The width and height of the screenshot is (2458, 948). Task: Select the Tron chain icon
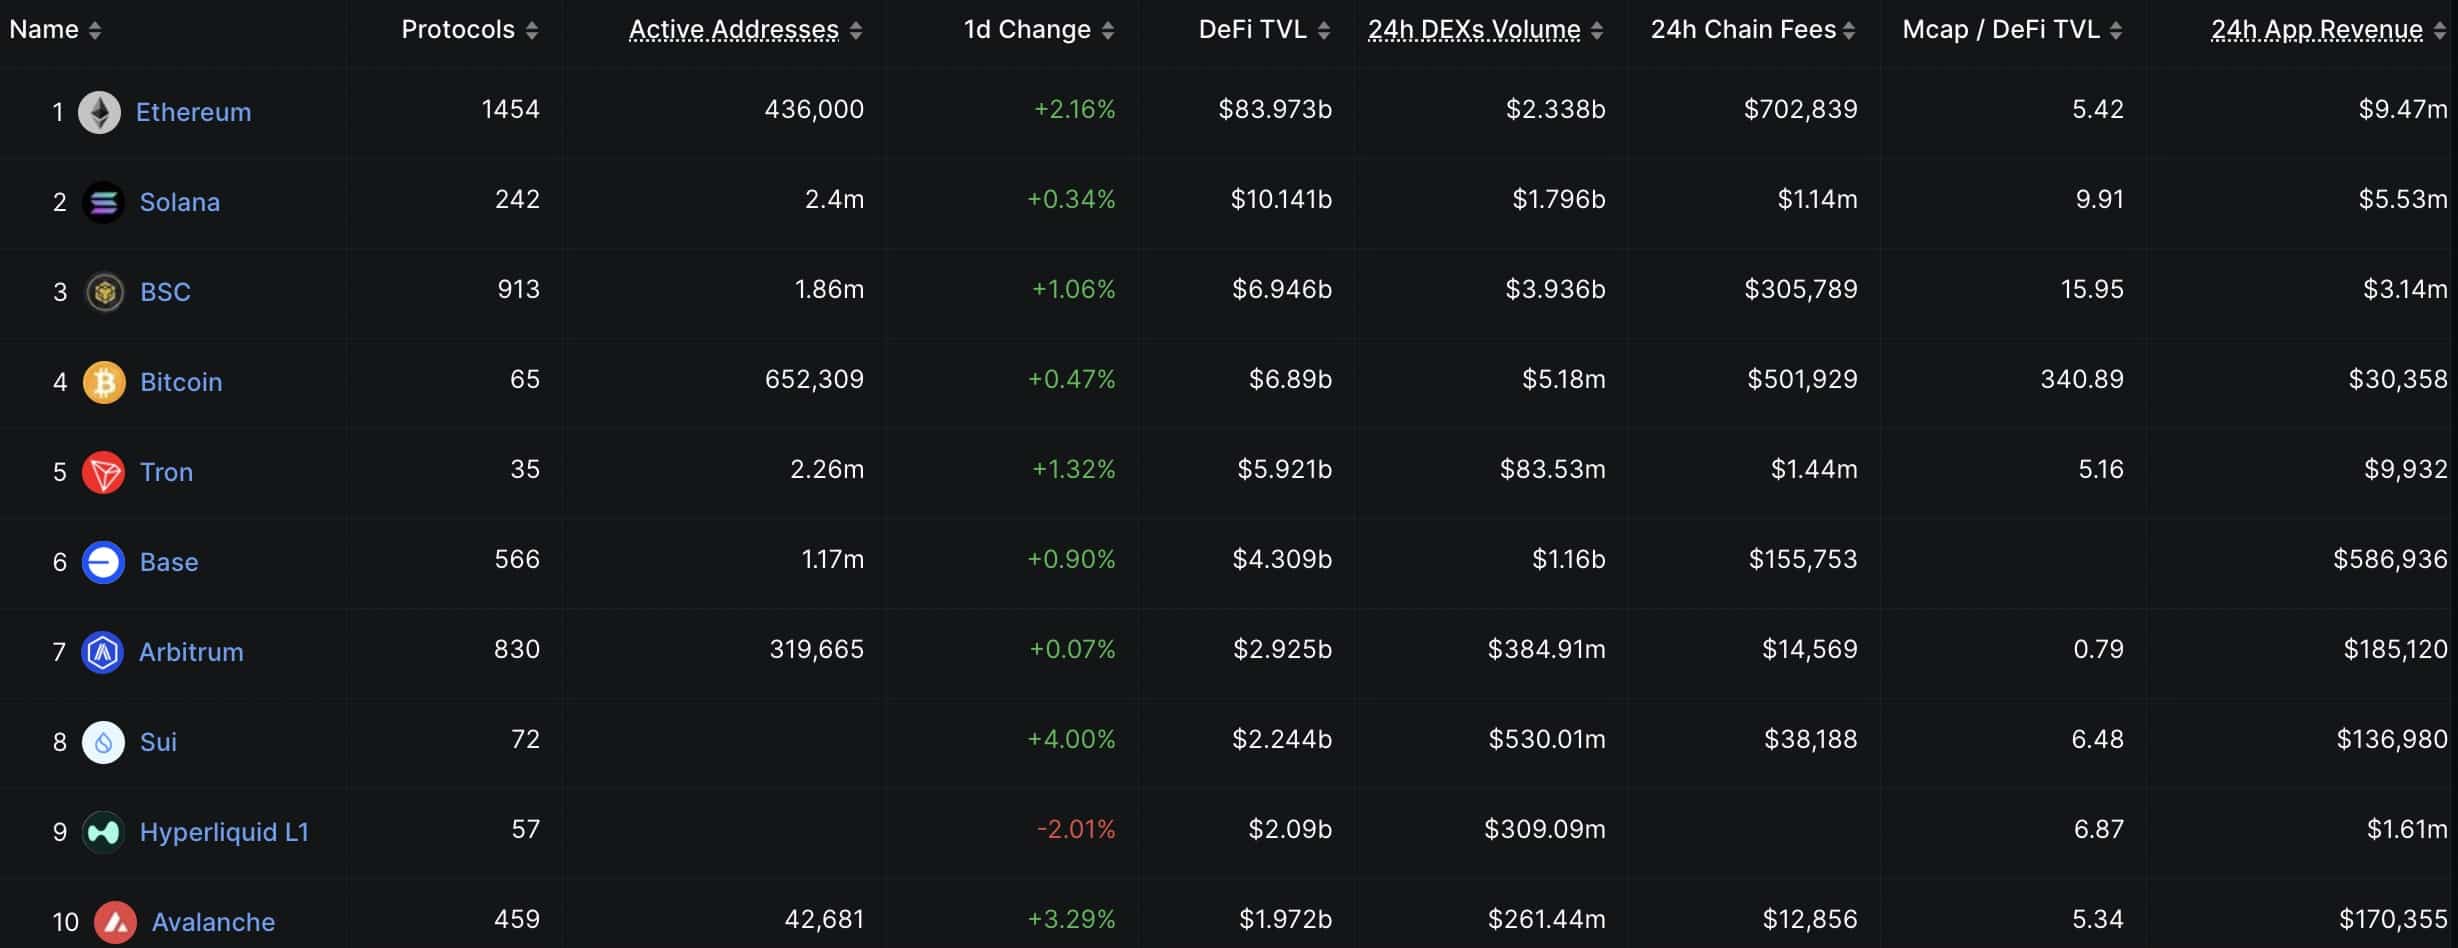(103, 471)
